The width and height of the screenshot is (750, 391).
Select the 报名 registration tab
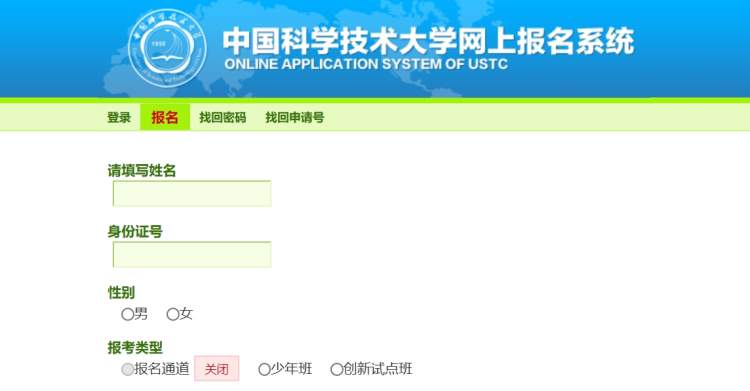tap(165, 117)
